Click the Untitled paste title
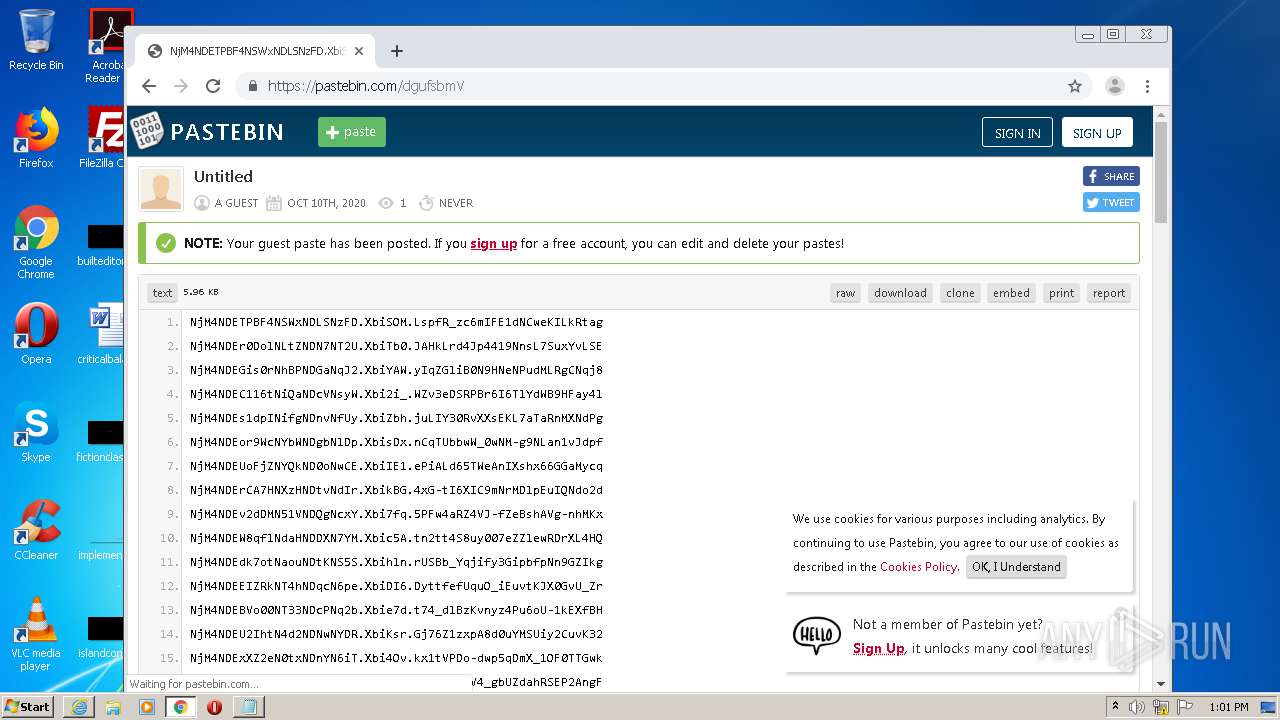The height and width of the screenshot is (720, 1280). pyautogui.click(x=223, y=176)
